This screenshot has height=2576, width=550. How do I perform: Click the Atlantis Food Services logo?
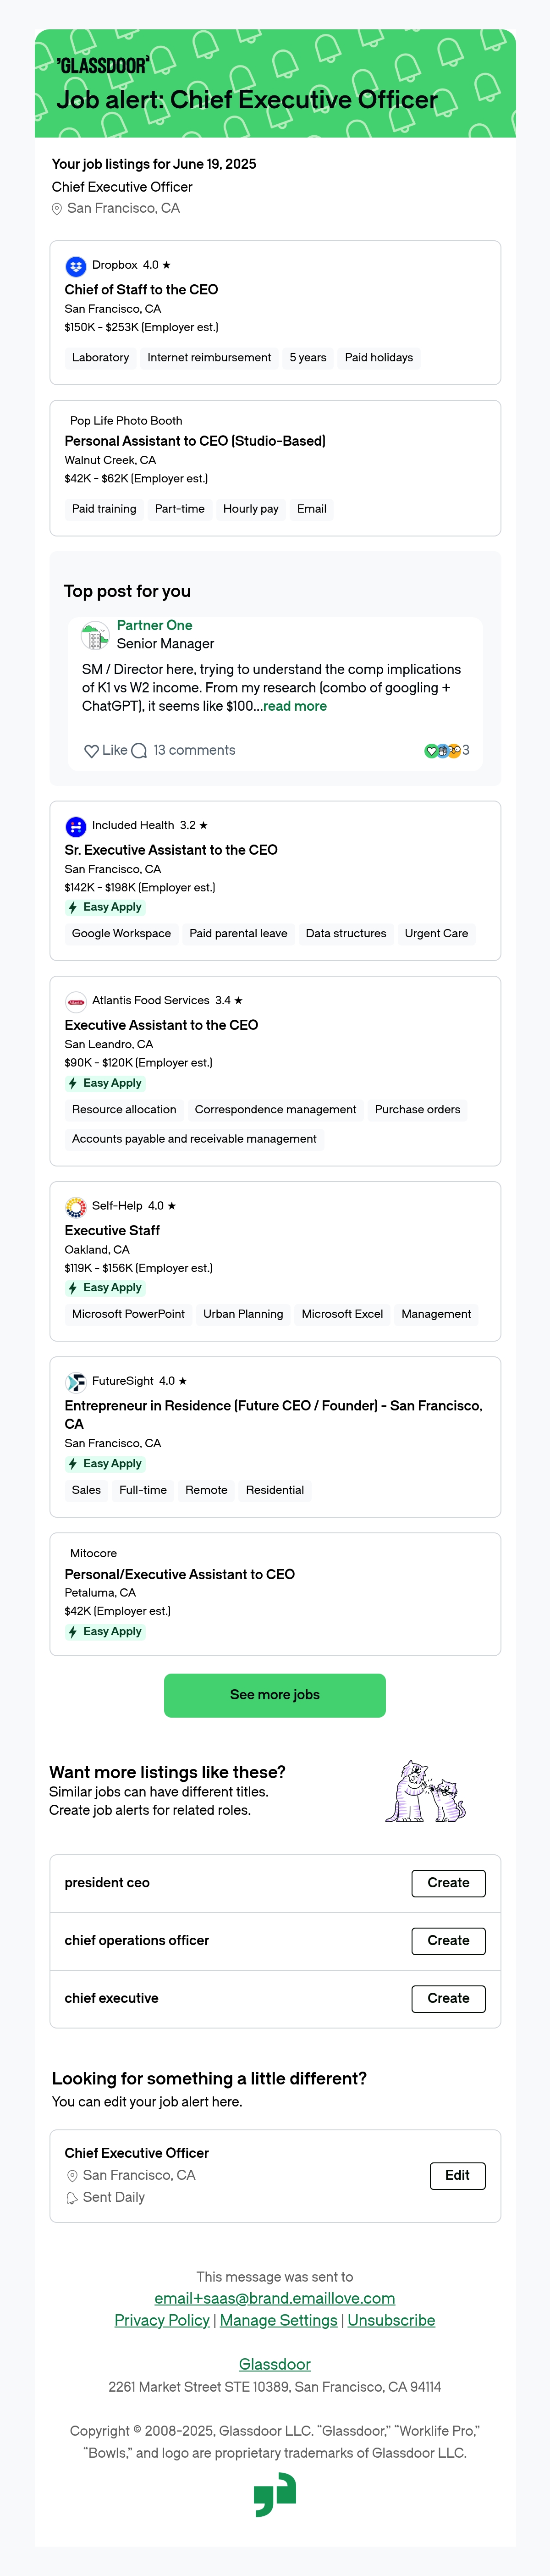pos(75,1001)
